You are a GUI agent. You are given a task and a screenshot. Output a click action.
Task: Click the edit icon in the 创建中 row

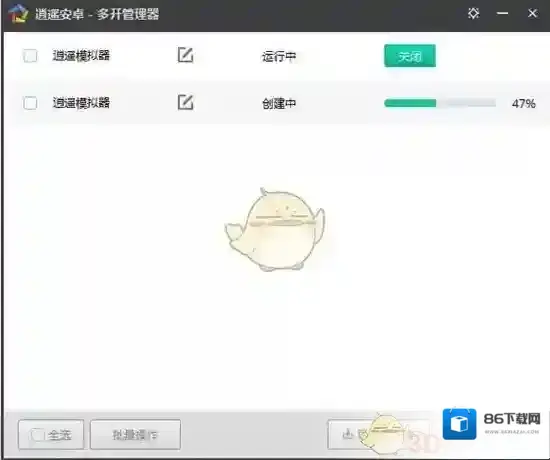coord(186,102)
